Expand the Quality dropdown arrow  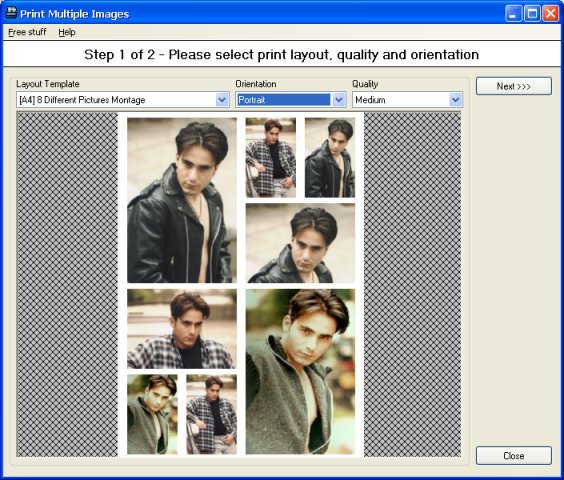click(455, 100)
